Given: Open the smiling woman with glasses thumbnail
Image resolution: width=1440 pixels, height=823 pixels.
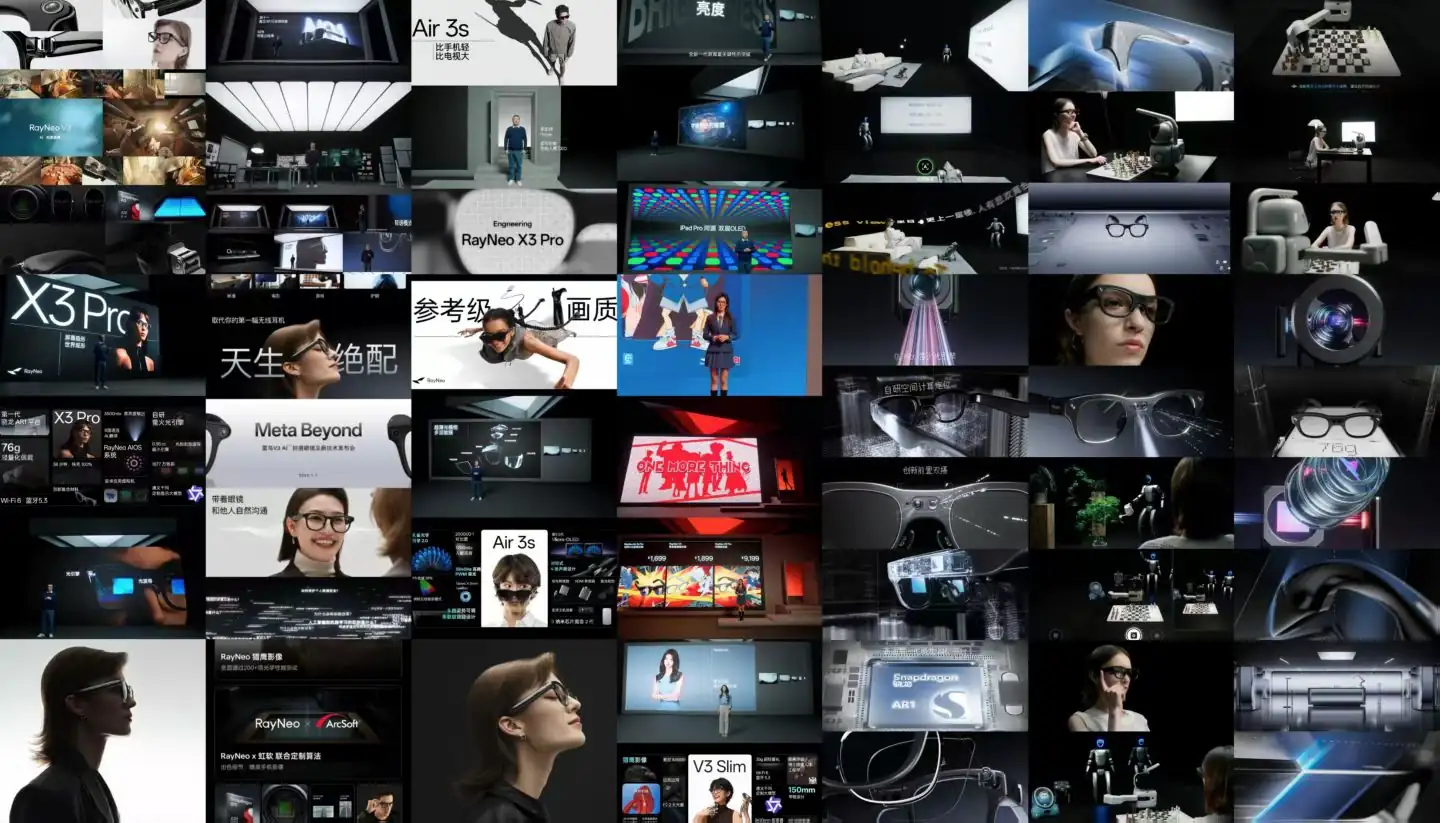Looking at the screenshot, I should point(308,533).
